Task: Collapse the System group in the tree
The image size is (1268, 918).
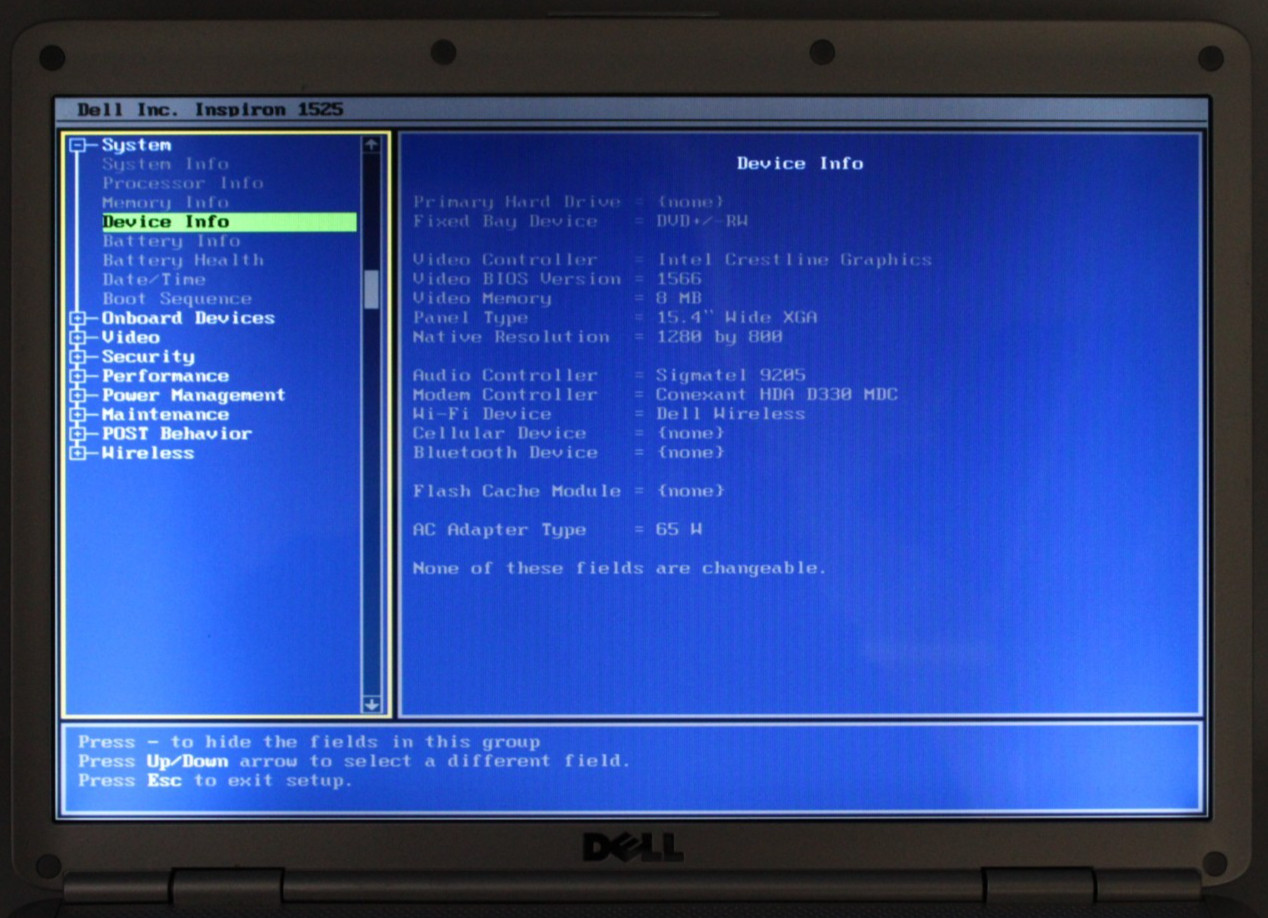Action: (77, 145)
